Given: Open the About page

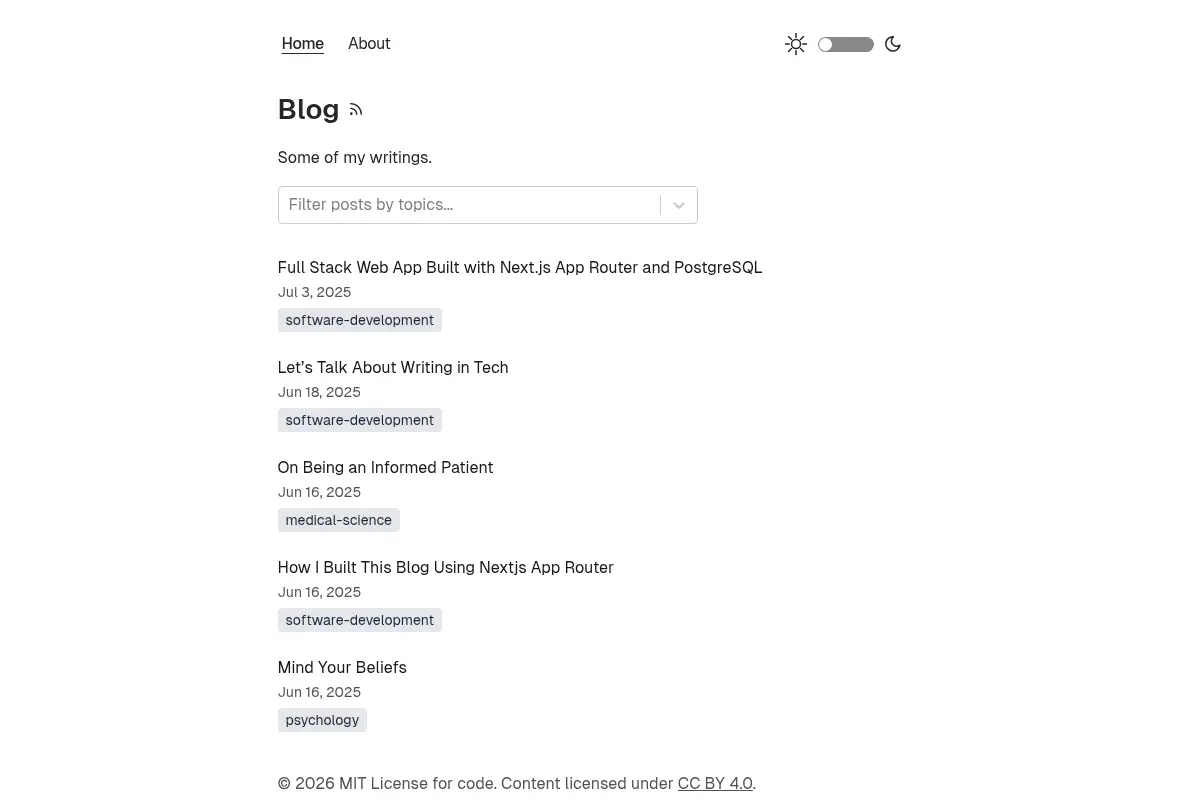Looking at the screenshot, I should [x=369, y=44].
